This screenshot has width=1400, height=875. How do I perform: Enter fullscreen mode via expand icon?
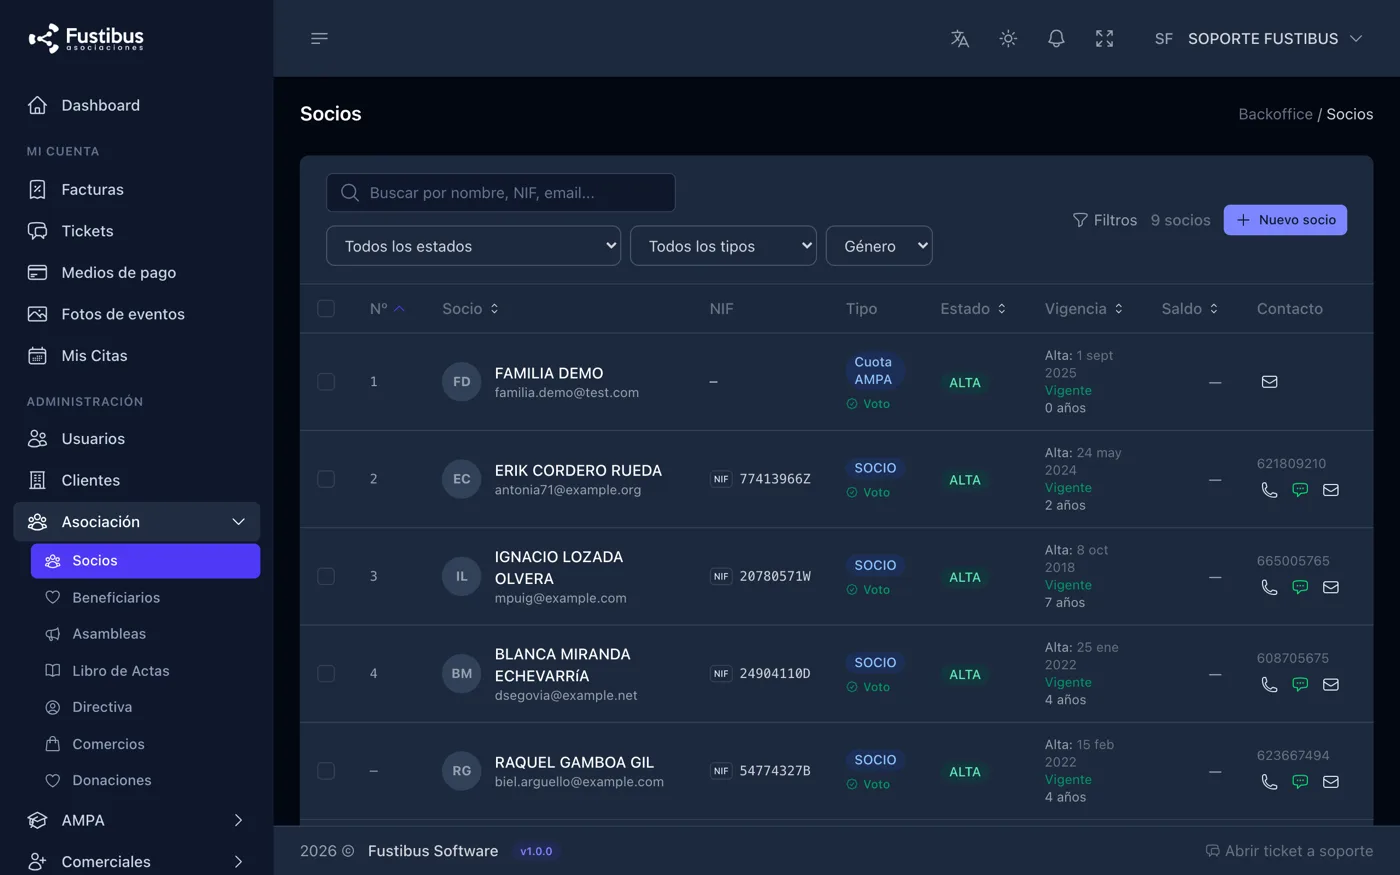coord(1104,38)
